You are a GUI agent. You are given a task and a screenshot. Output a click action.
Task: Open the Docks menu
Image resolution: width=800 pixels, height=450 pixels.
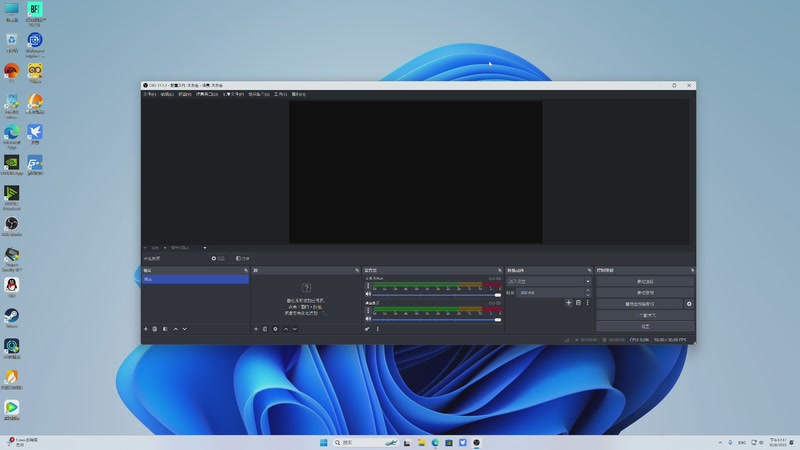pyautogui.click(x=207, y=94)
